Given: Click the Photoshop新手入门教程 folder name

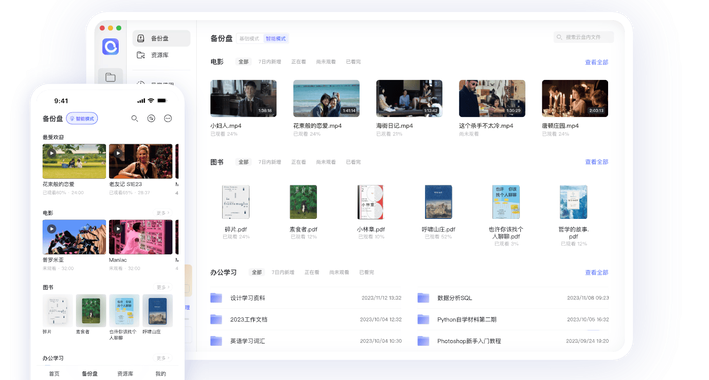Looking at the screenshot, I should tap(469, 341).
